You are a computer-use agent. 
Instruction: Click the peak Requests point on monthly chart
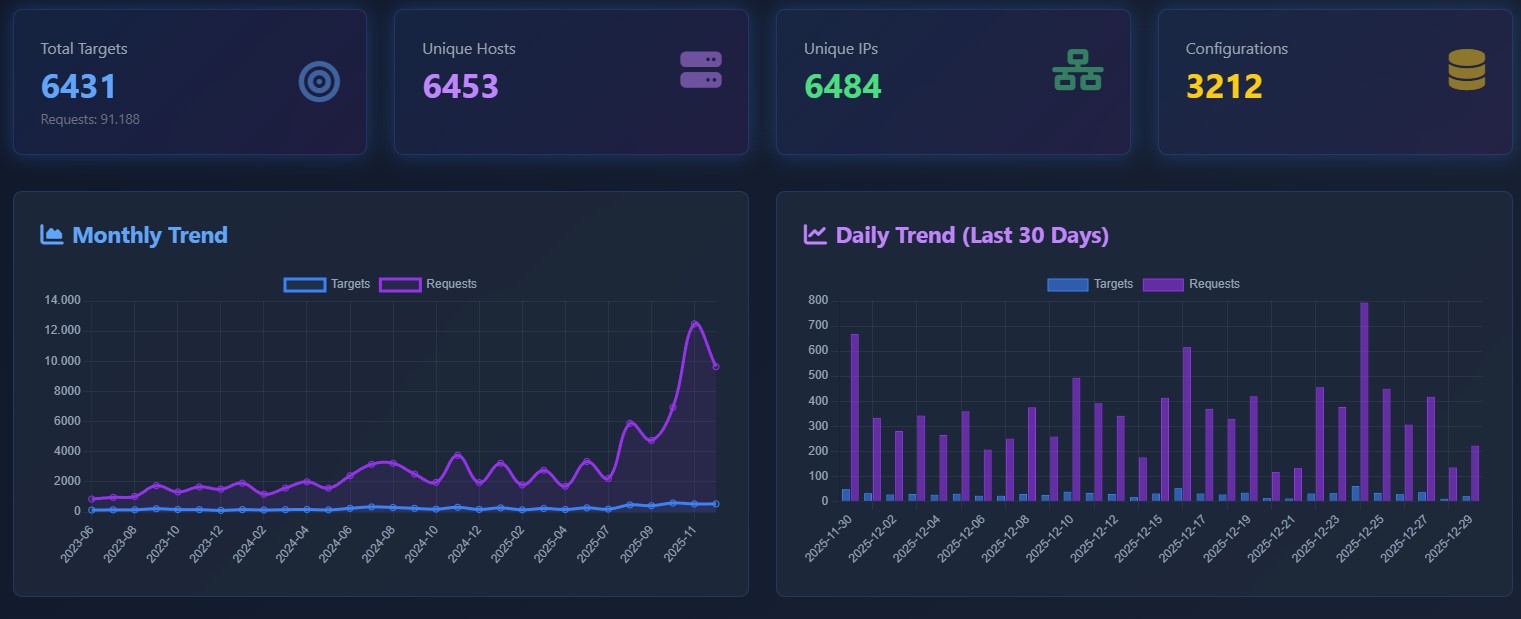point(694,324)
